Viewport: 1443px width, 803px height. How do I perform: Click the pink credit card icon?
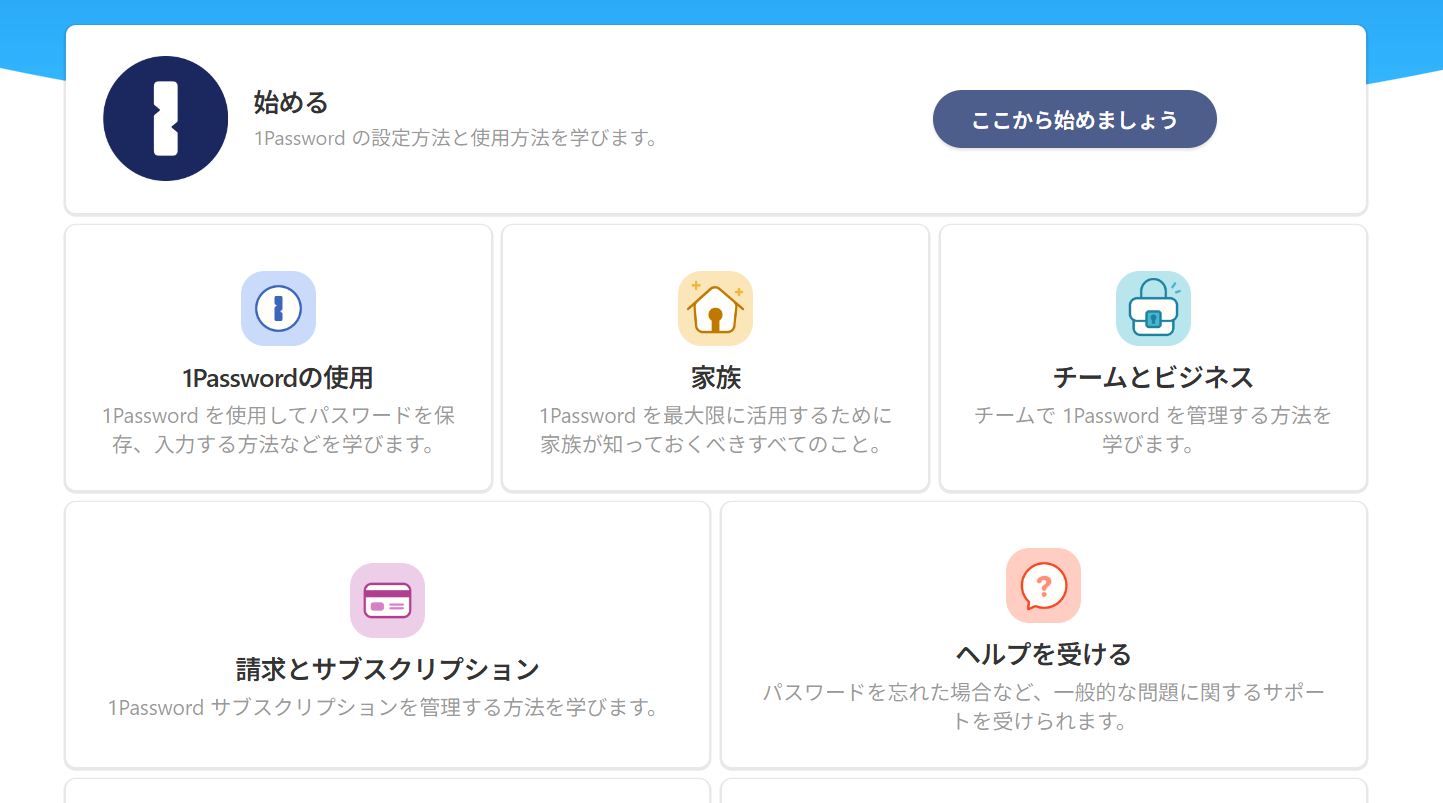387,600
